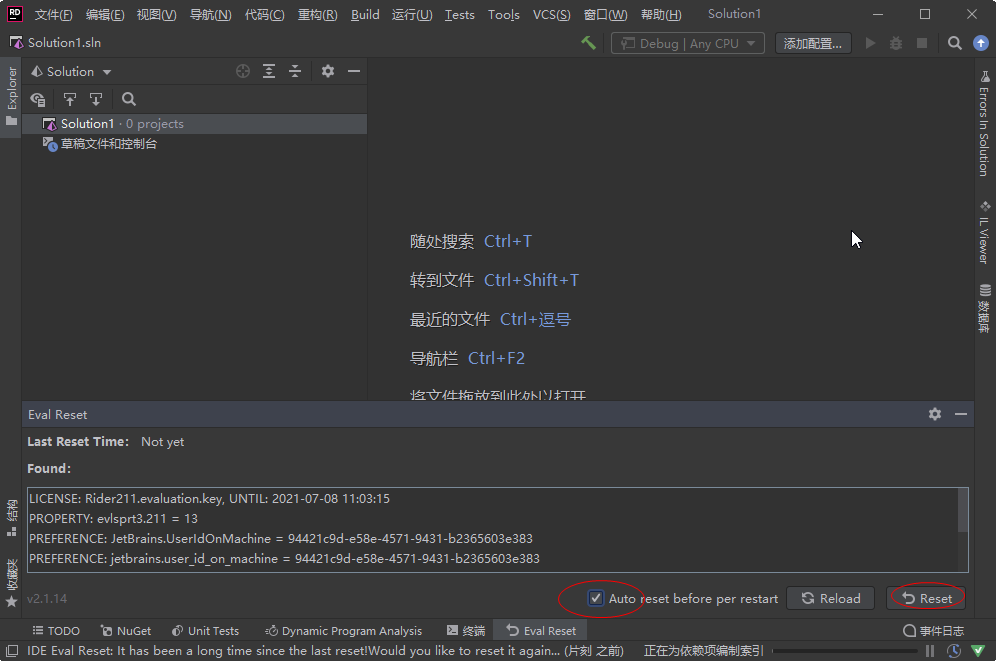
Task: Open the Tools menu
Action: tap(504, 15)
